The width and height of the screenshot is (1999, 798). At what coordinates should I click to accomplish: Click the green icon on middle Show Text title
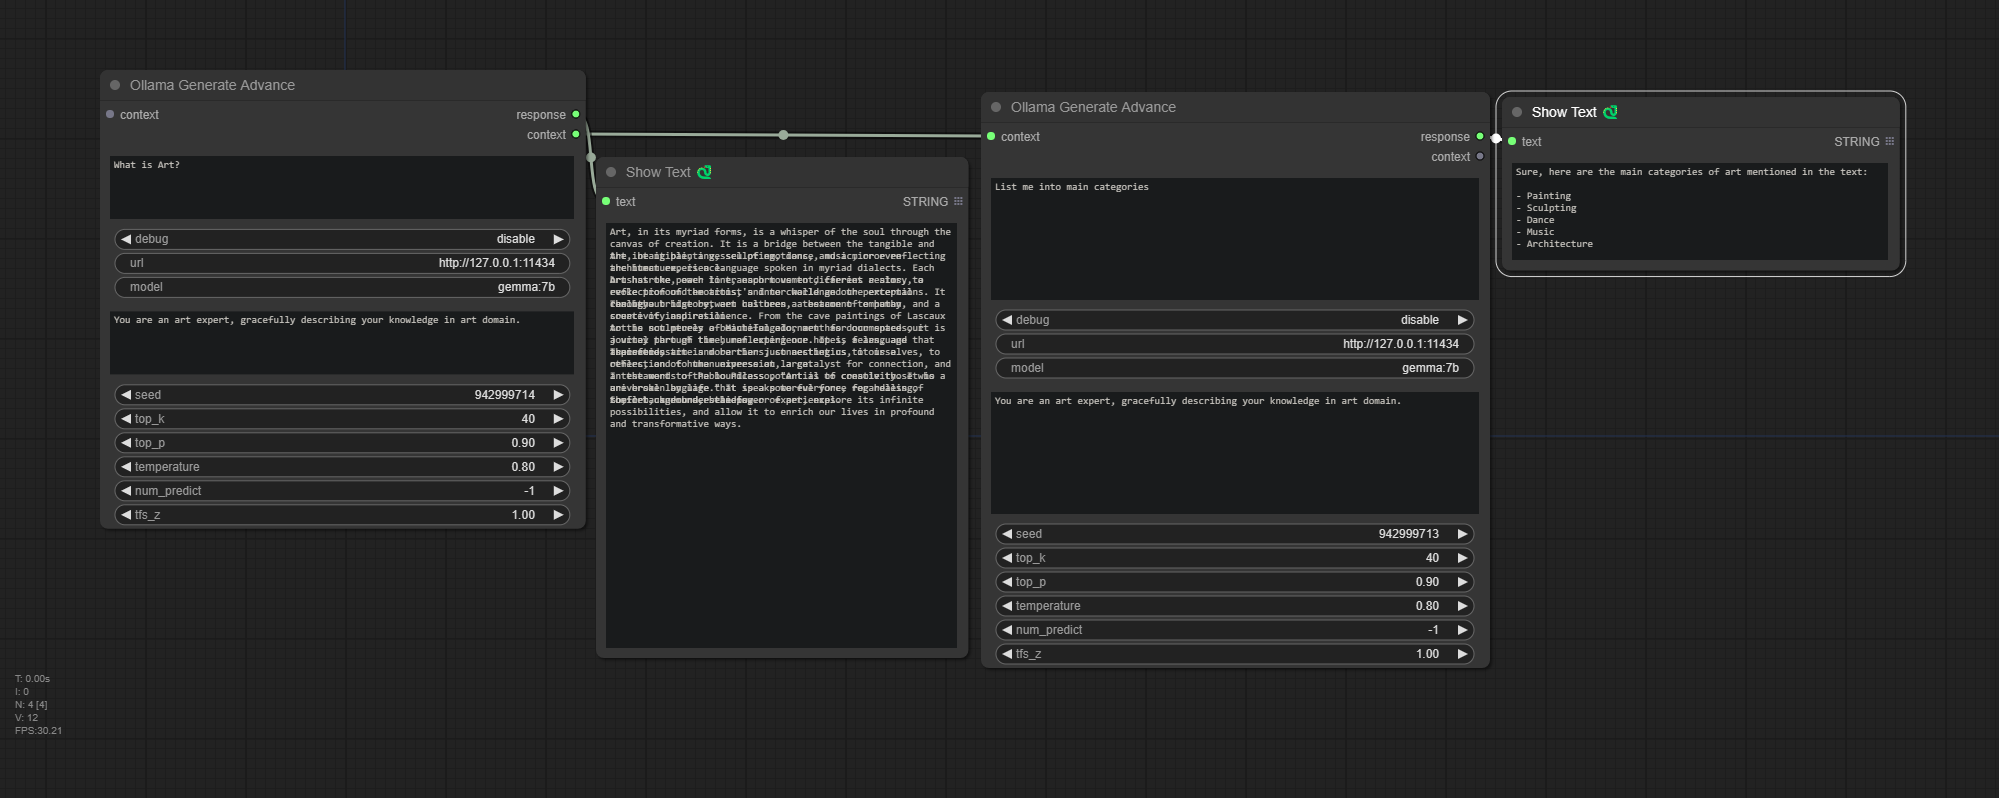[x=704, y=172]
